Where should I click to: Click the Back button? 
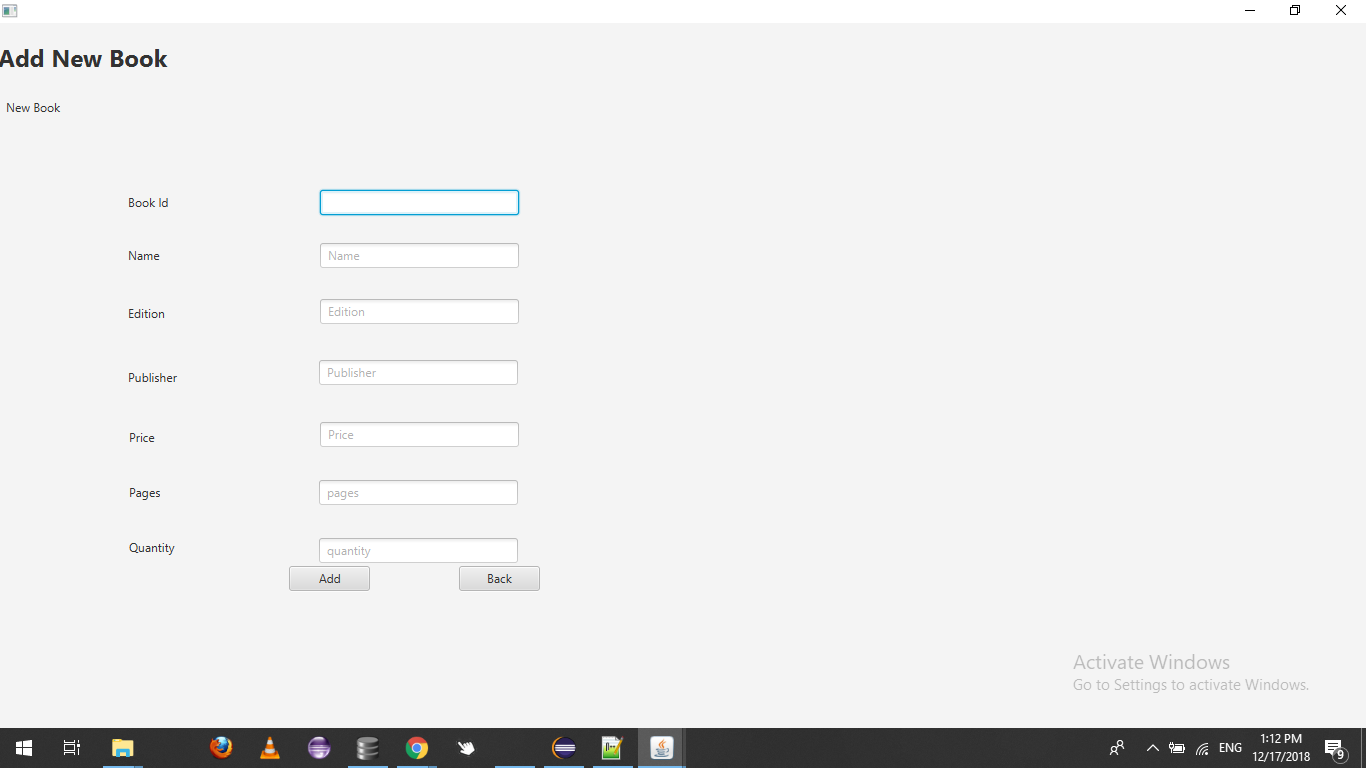tap(499, 578)
